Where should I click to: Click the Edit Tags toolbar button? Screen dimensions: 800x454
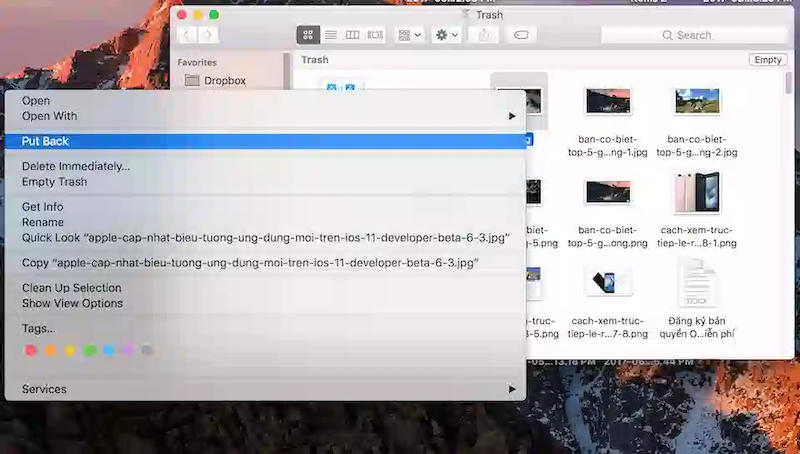coord(521,35)
